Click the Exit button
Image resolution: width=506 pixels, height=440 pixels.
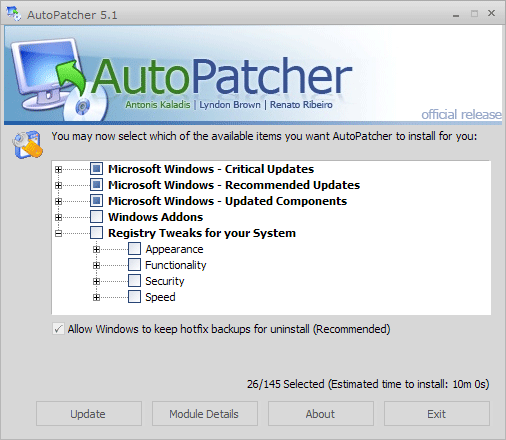[x=437, y=414]
